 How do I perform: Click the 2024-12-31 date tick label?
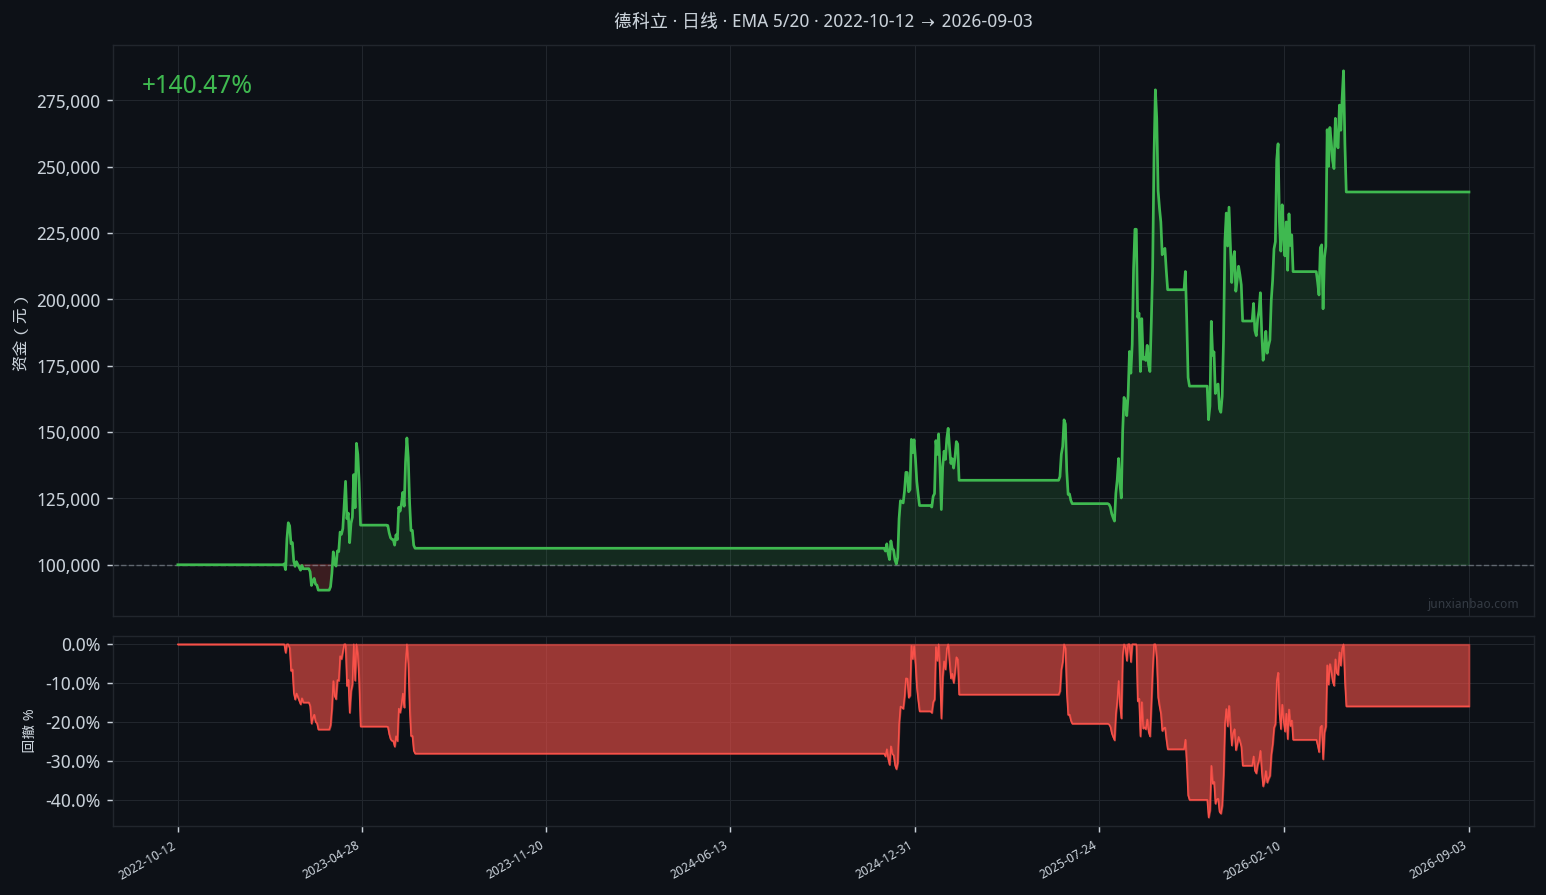pyautogui.click(x=884, y=860)
